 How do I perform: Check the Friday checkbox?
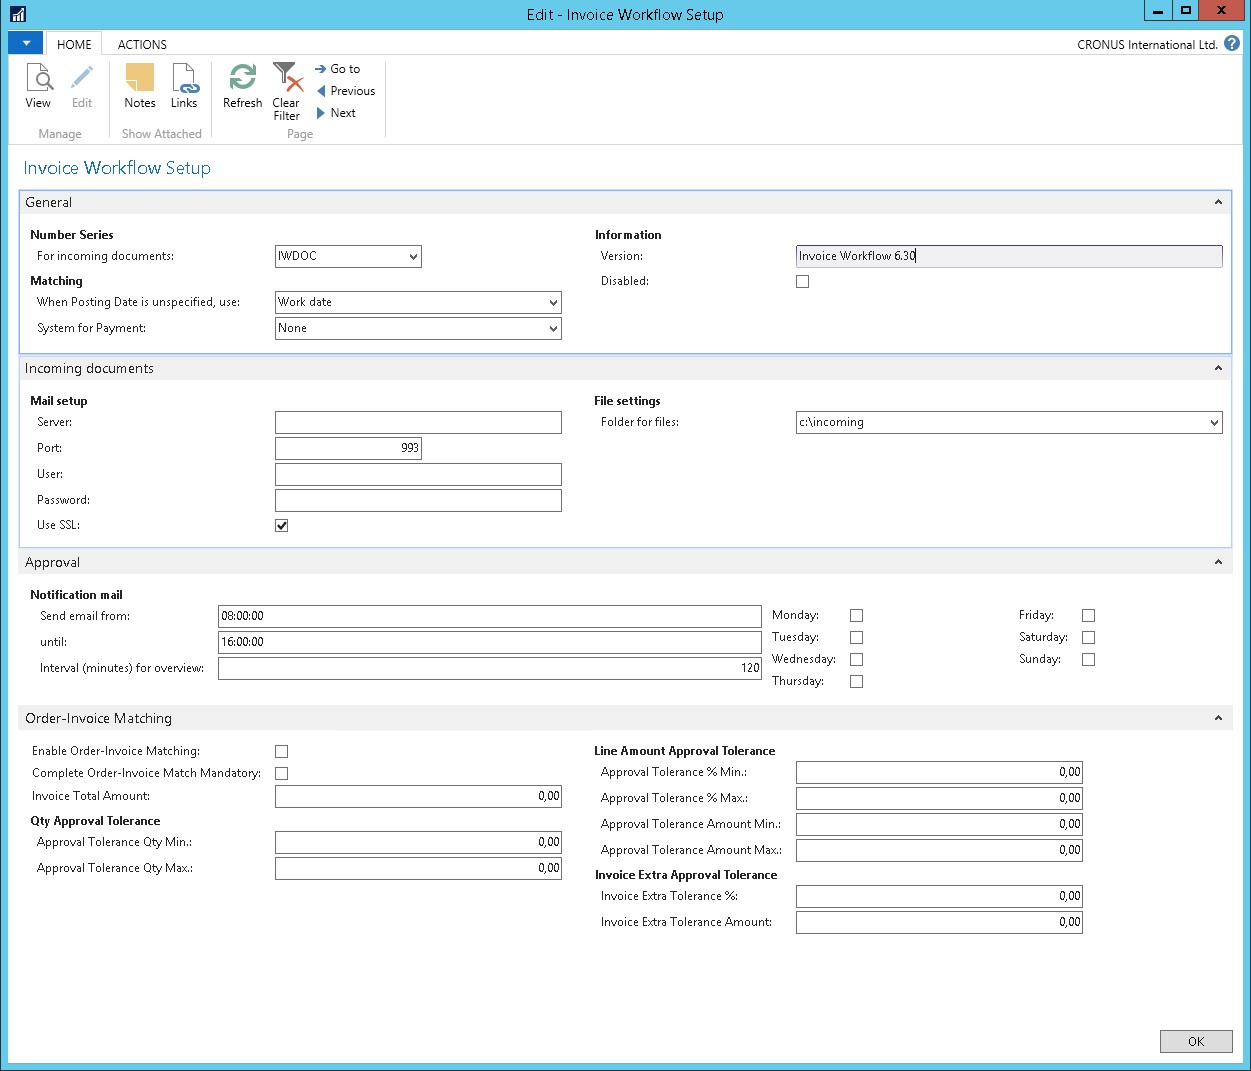click(x=1088, y=616)
